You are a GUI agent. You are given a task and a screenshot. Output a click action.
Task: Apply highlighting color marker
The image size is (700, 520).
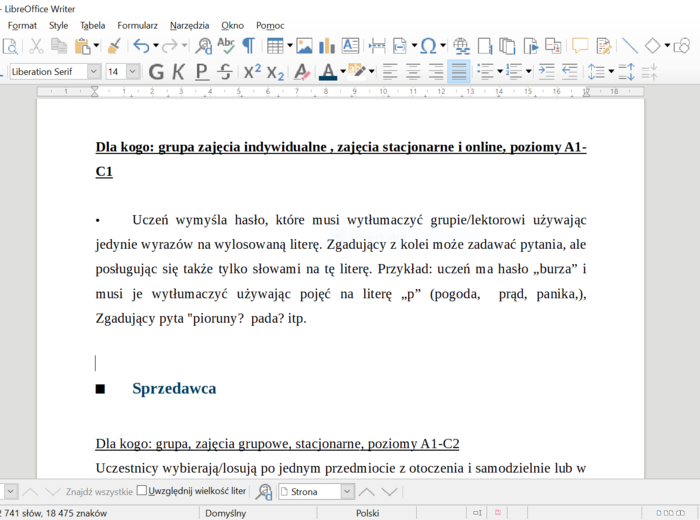(357, 72)
